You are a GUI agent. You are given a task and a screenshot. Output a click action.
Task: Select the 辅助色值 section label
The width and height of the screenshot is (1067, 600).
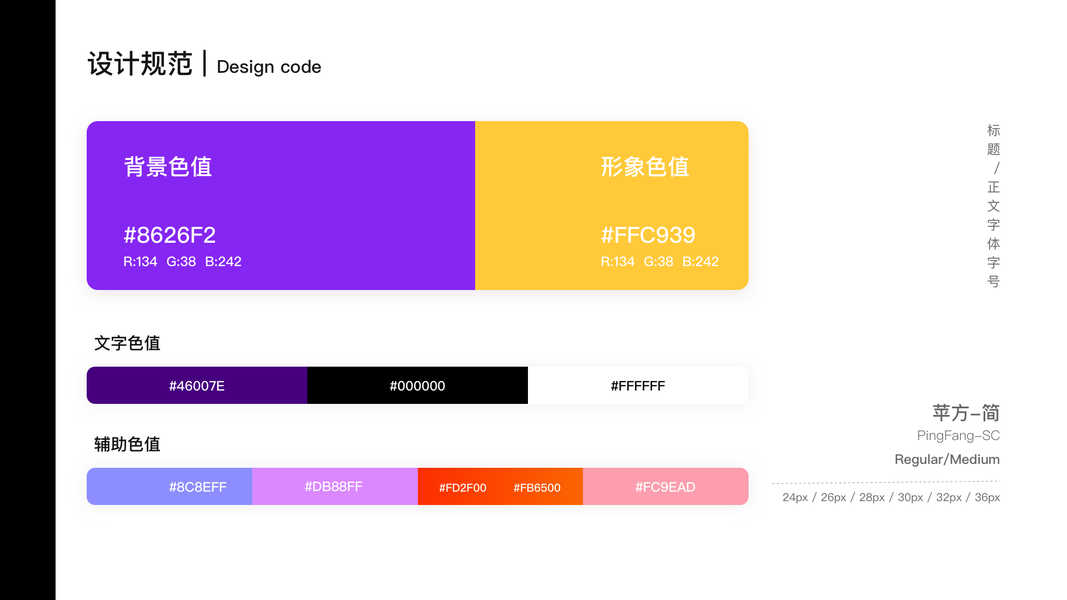[x=127, y=444]
